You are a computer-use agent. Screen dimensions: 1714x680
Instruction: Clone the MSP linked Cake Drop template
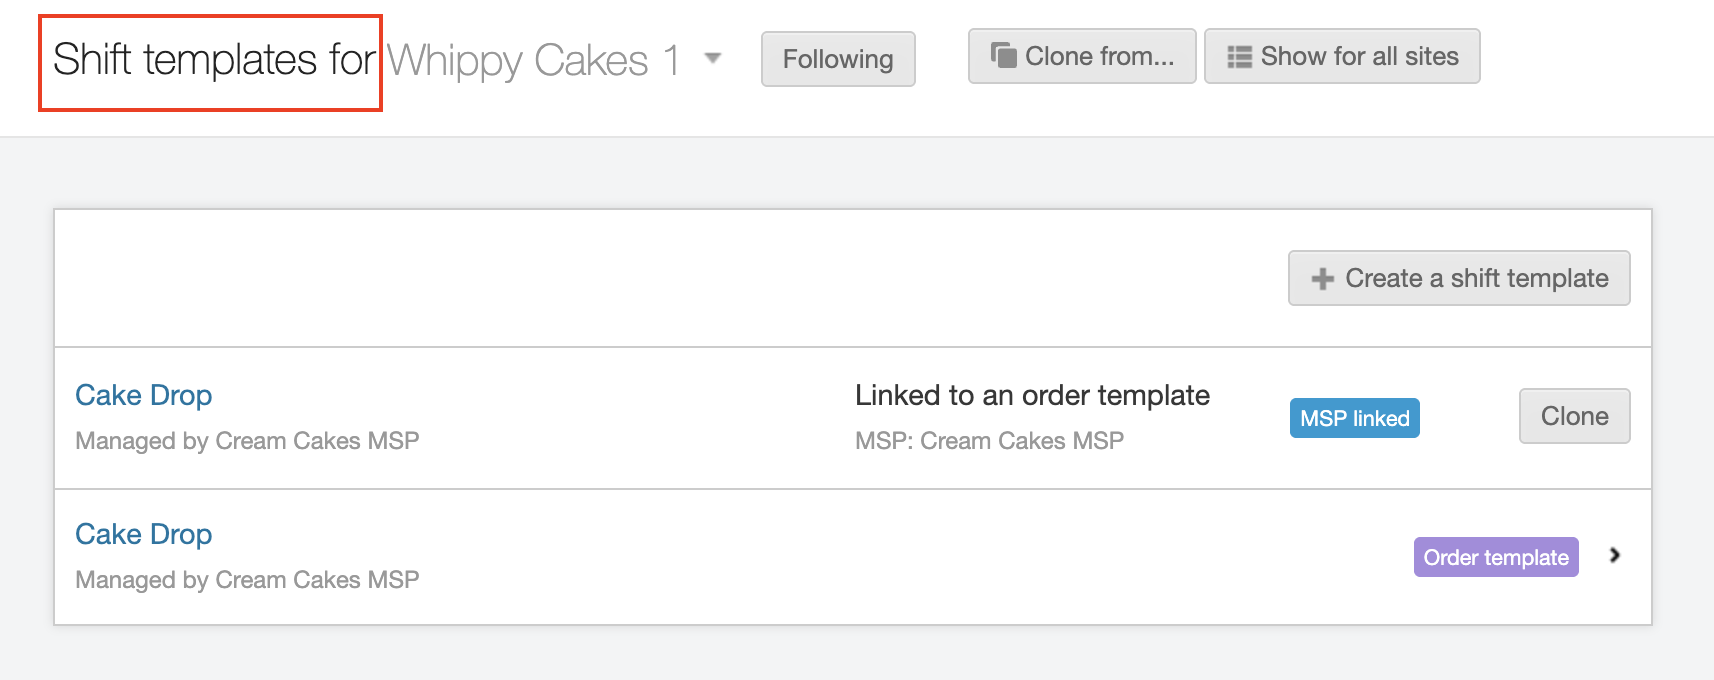(1574, 416)
